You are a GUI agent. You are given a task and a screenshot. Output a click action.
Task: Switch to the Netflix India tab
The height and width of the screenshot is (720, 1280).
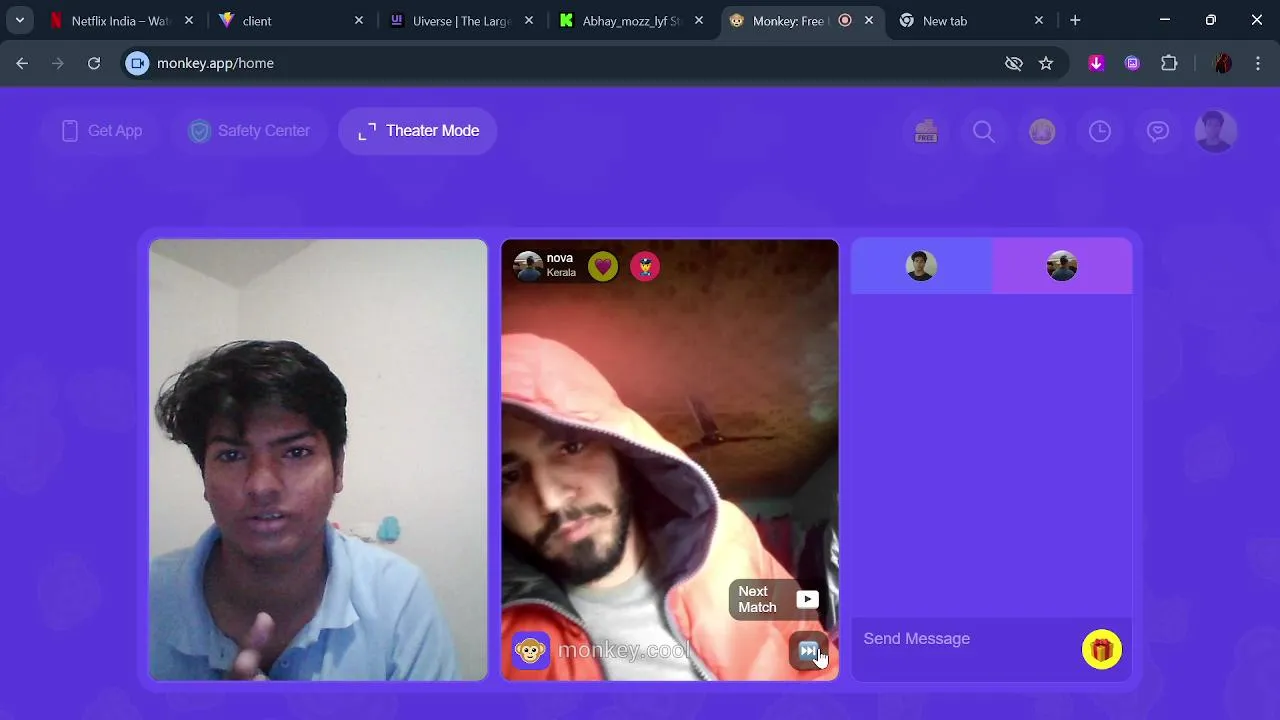pyautogui.click(x=120, y=20)
